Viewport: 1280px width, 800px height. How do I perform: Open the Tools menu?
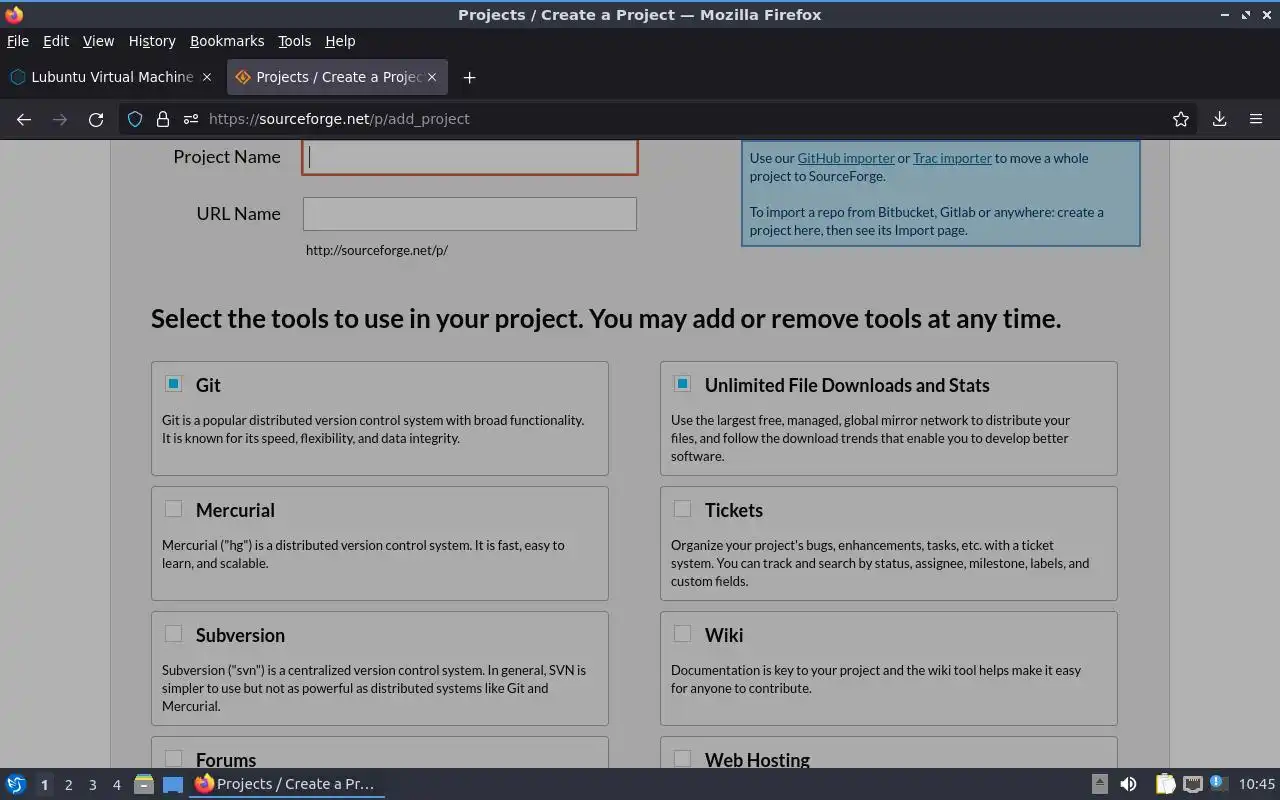pyautogui.click(x=294, y=41)
